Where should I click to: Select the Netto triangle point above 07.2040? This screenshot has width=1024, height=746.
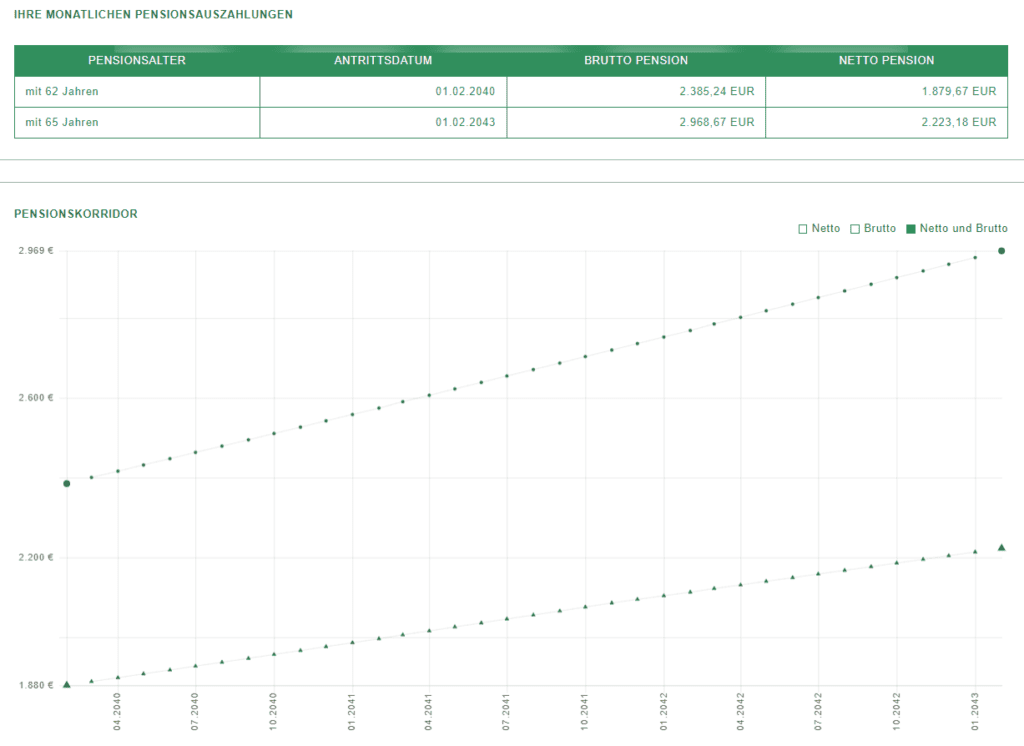pos(196,665)
